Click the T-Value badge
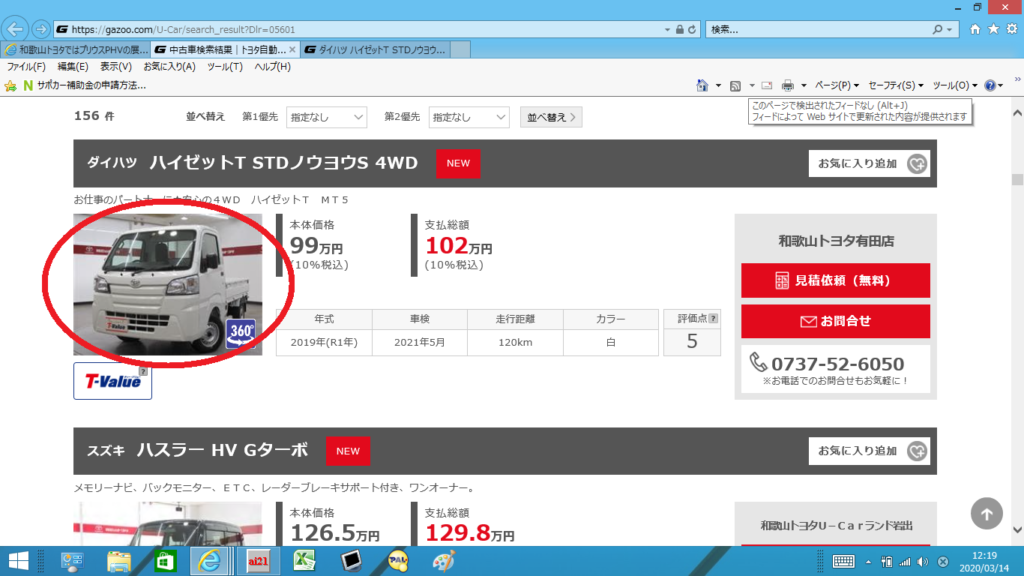The image size is (1024, 576). click(x=112, y=381)
